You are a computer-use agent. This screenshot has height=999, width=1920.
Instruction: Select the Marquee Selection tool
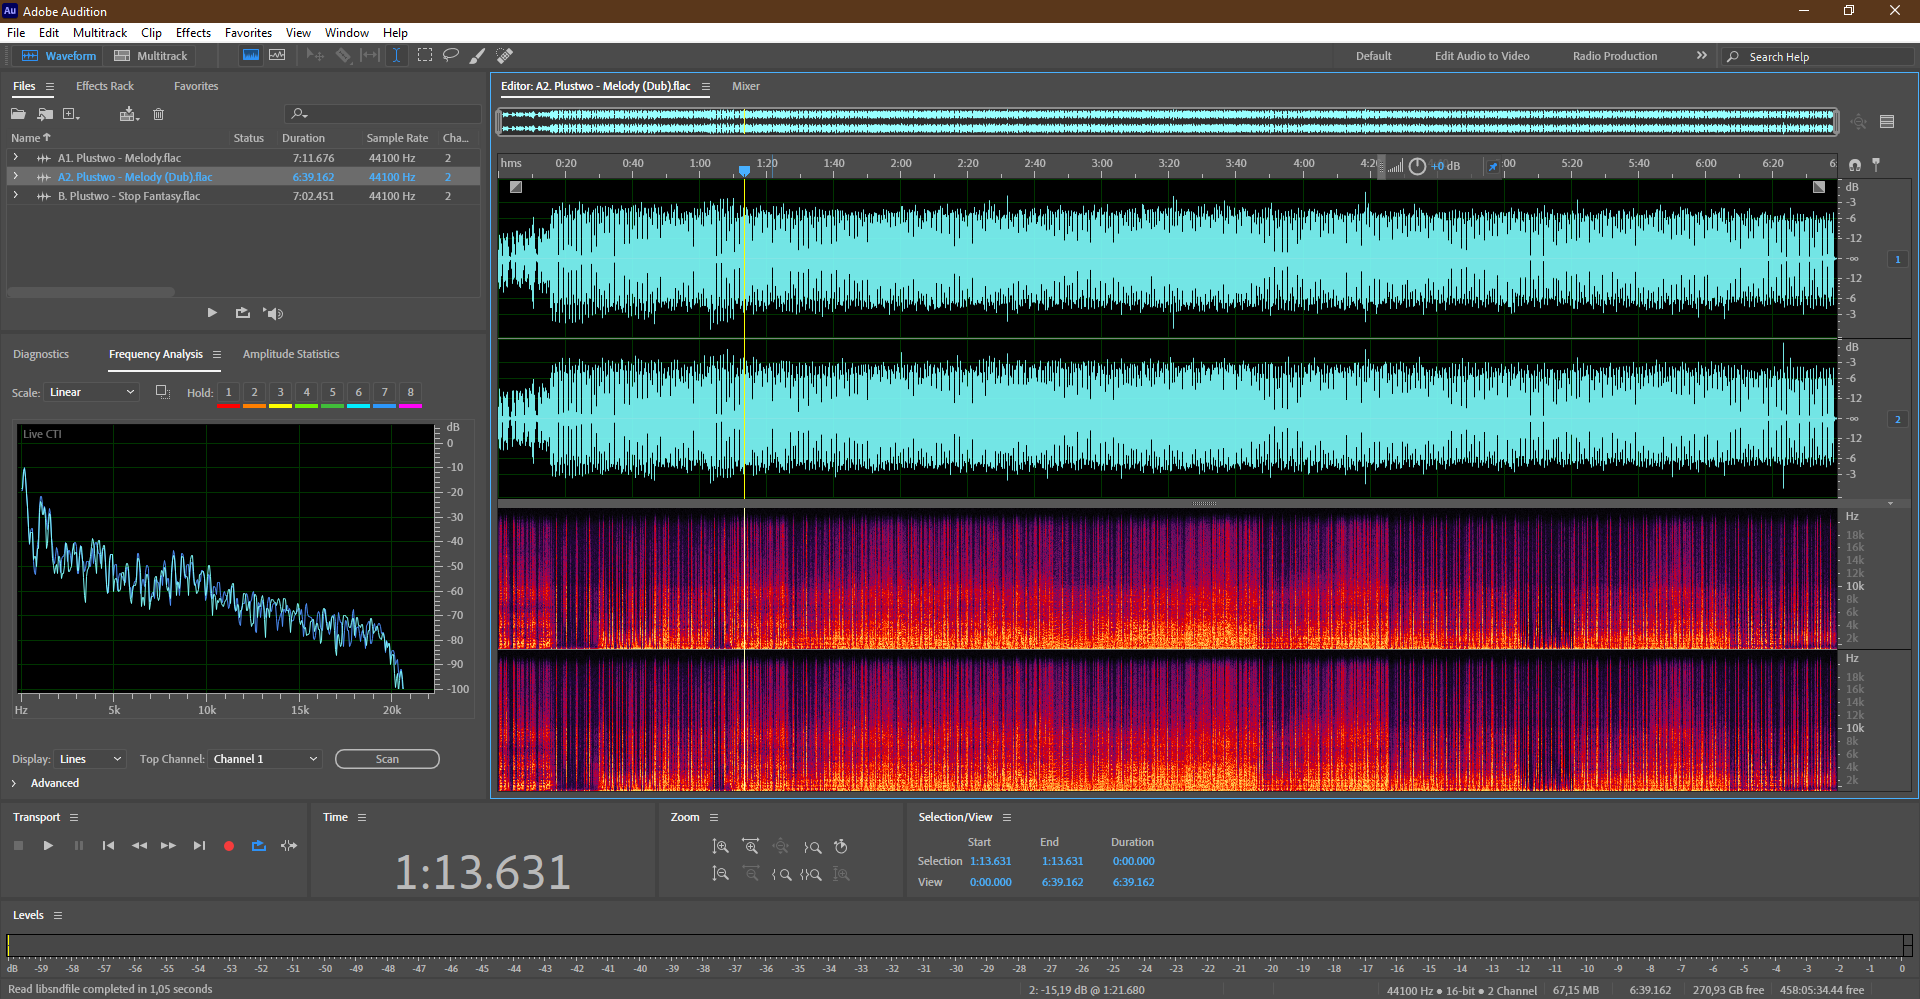pos(425,56)
